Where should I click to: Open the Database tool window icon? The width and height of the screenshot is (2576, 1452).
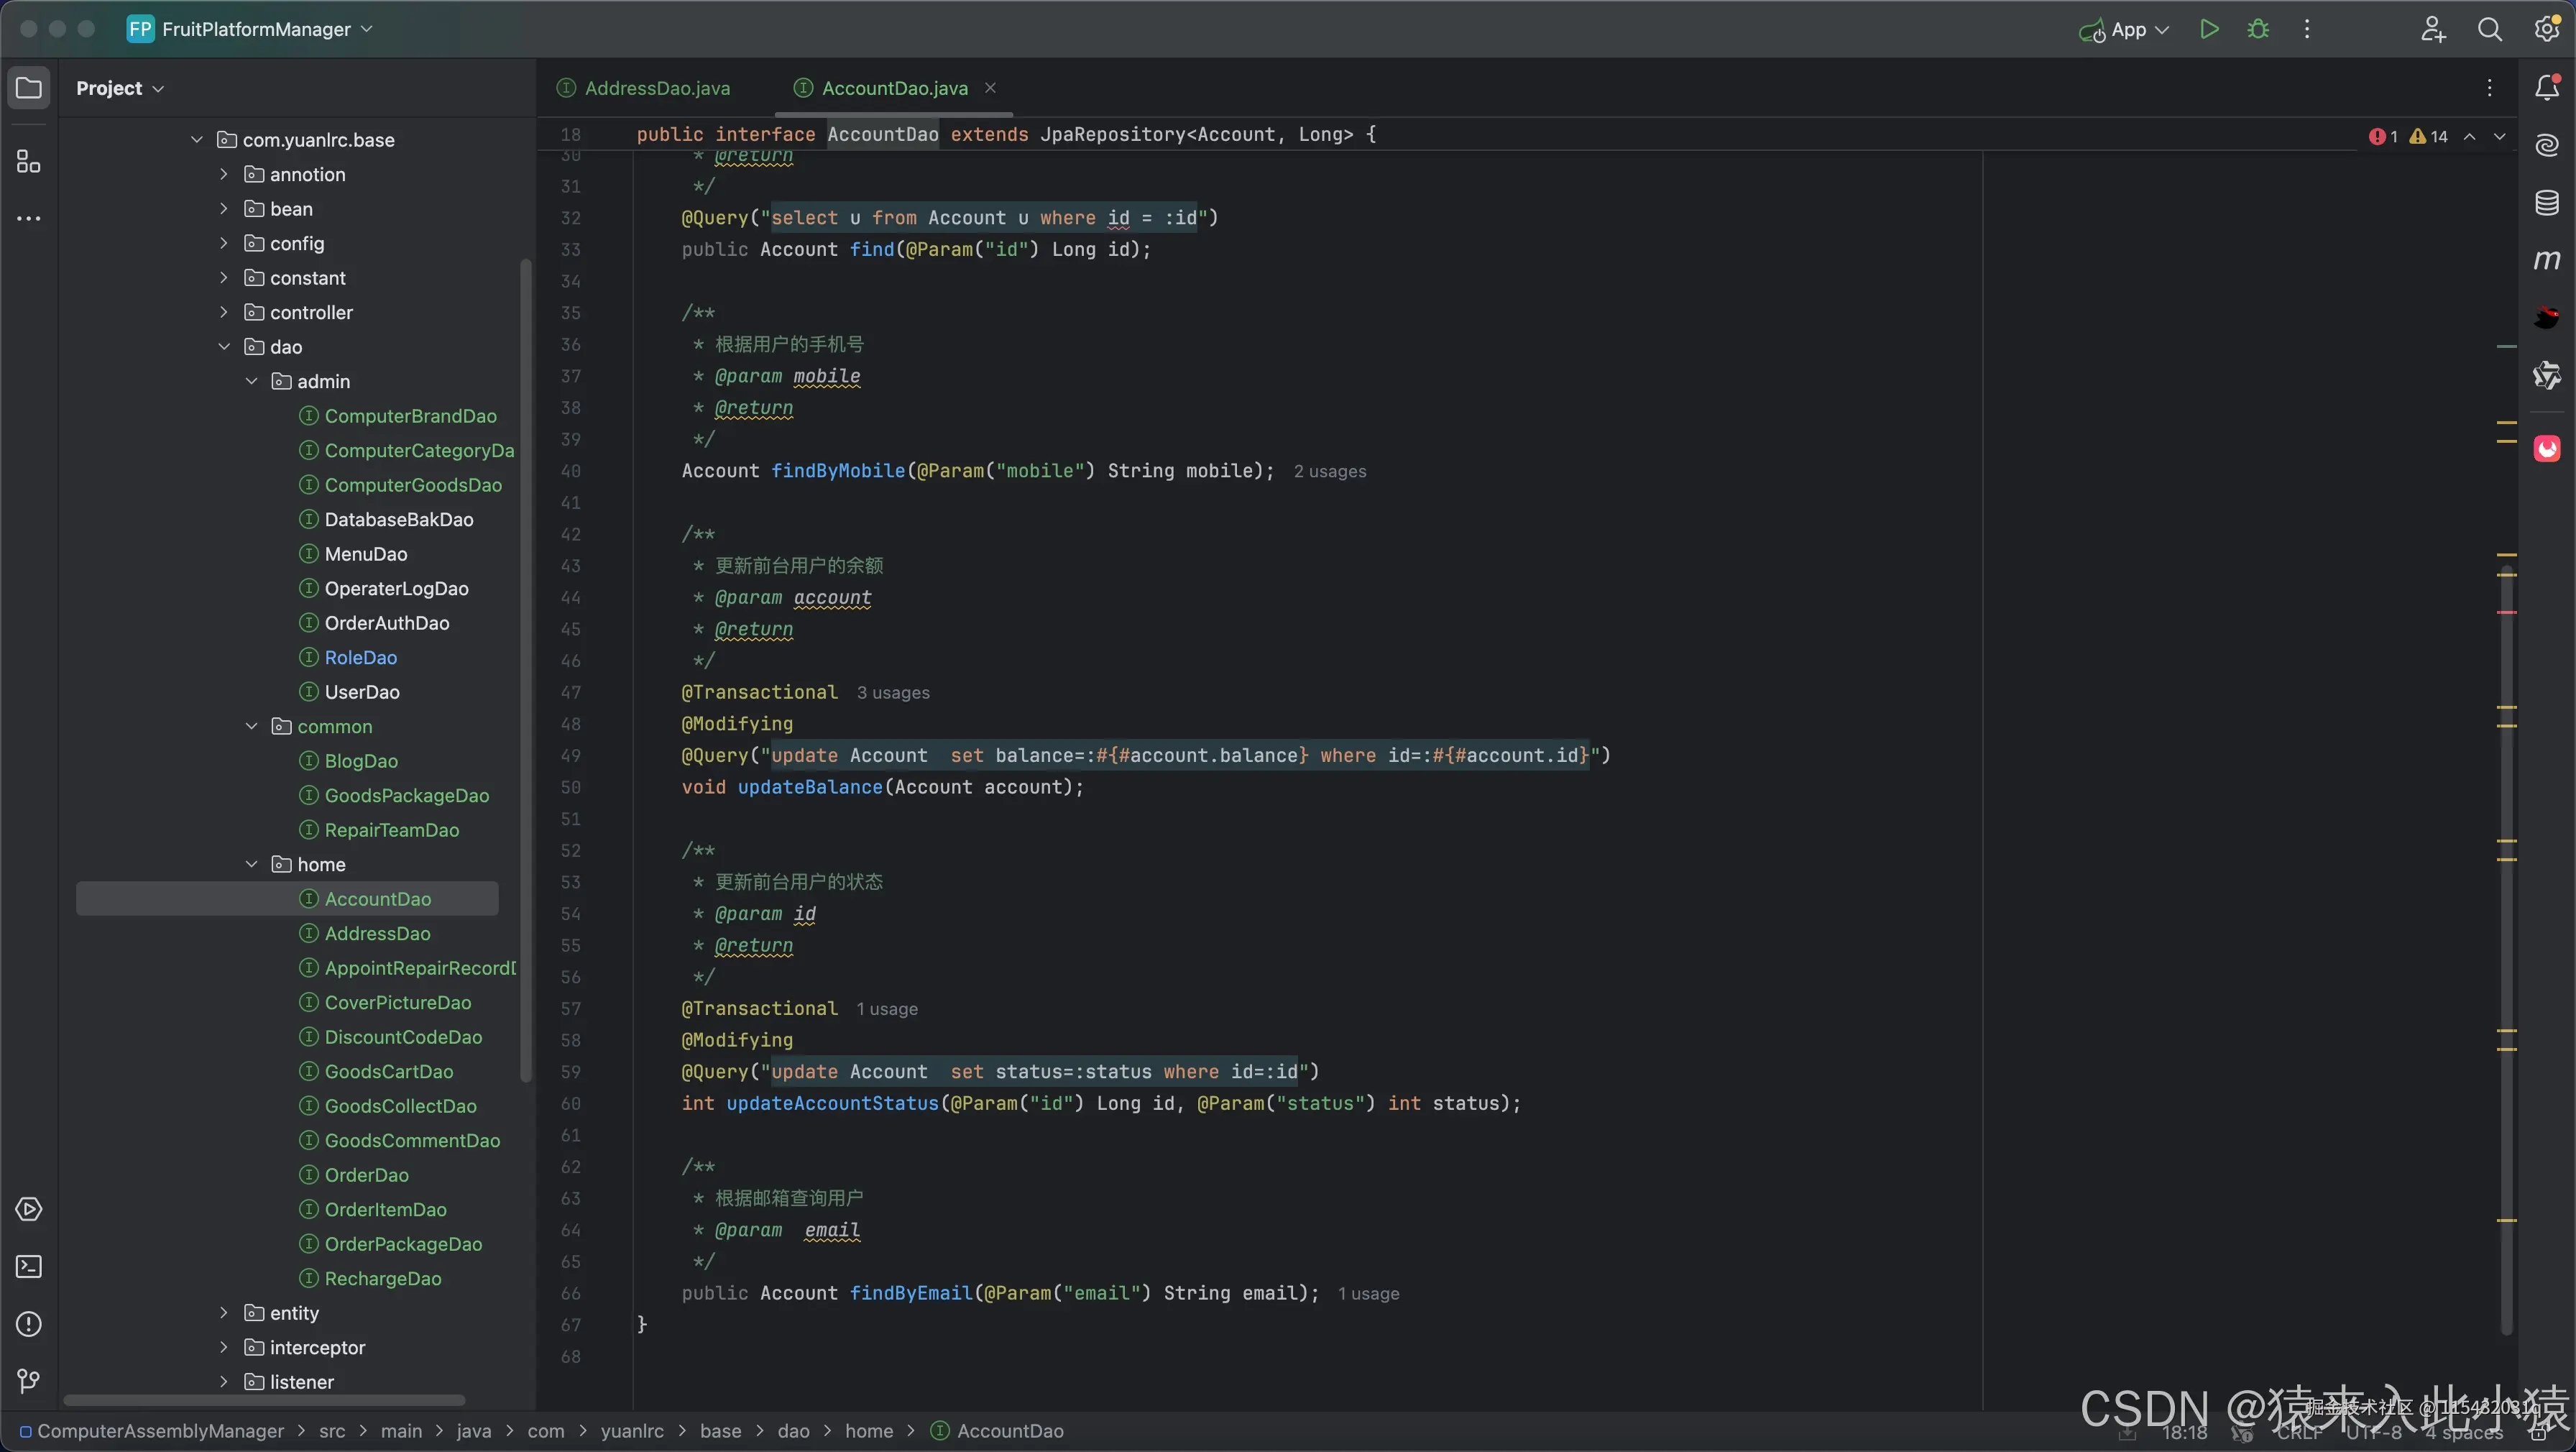point(2546,203)
